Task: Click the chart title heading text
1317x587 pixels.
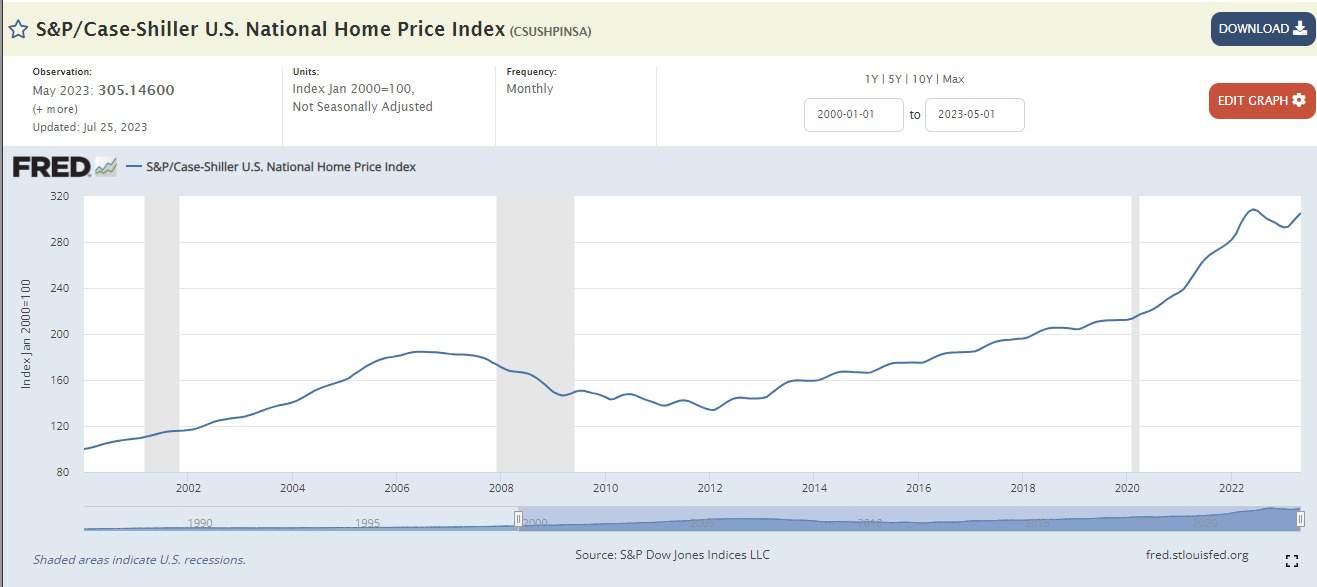Action: 270,29
